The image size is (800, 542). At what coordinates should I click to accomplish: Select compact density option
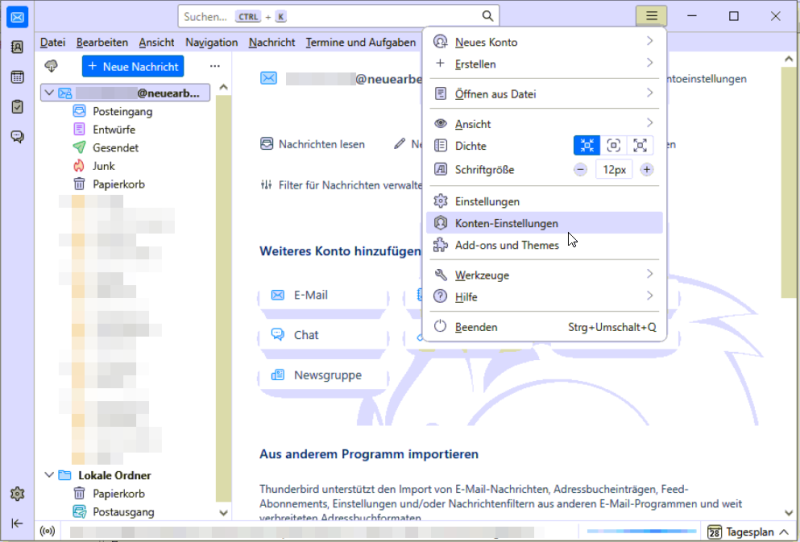pos(587,145)
